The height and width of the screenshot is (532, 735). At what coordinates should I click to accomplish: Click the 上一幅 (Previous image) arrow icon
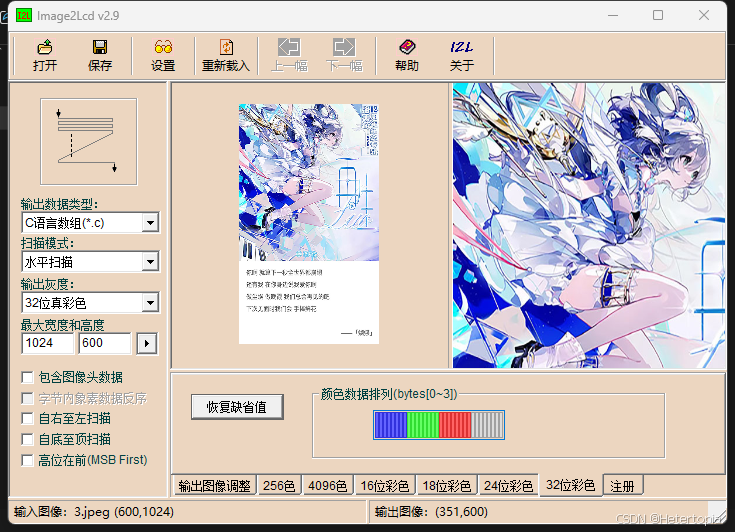point(289,47)
